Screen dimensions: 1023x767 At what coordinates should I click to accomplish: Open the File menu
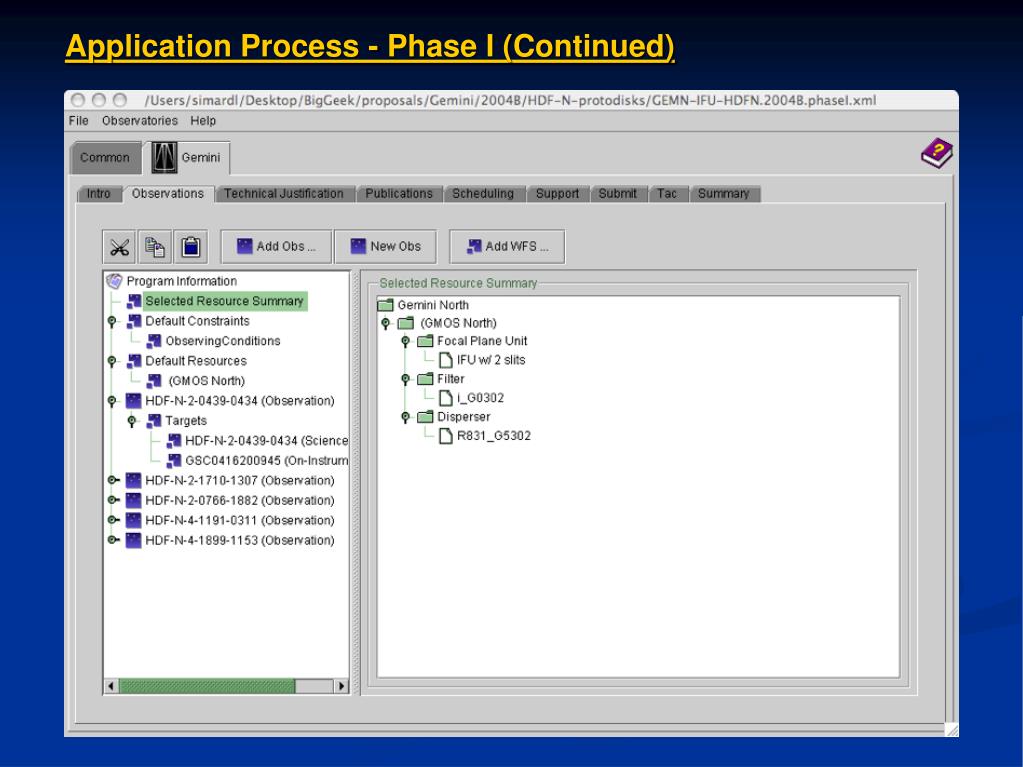78,121
